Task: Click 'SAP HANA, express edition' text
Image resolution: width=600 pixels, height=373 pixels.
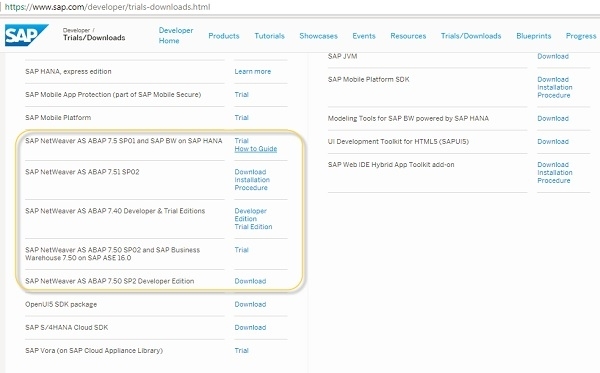Action: point(68,72)
